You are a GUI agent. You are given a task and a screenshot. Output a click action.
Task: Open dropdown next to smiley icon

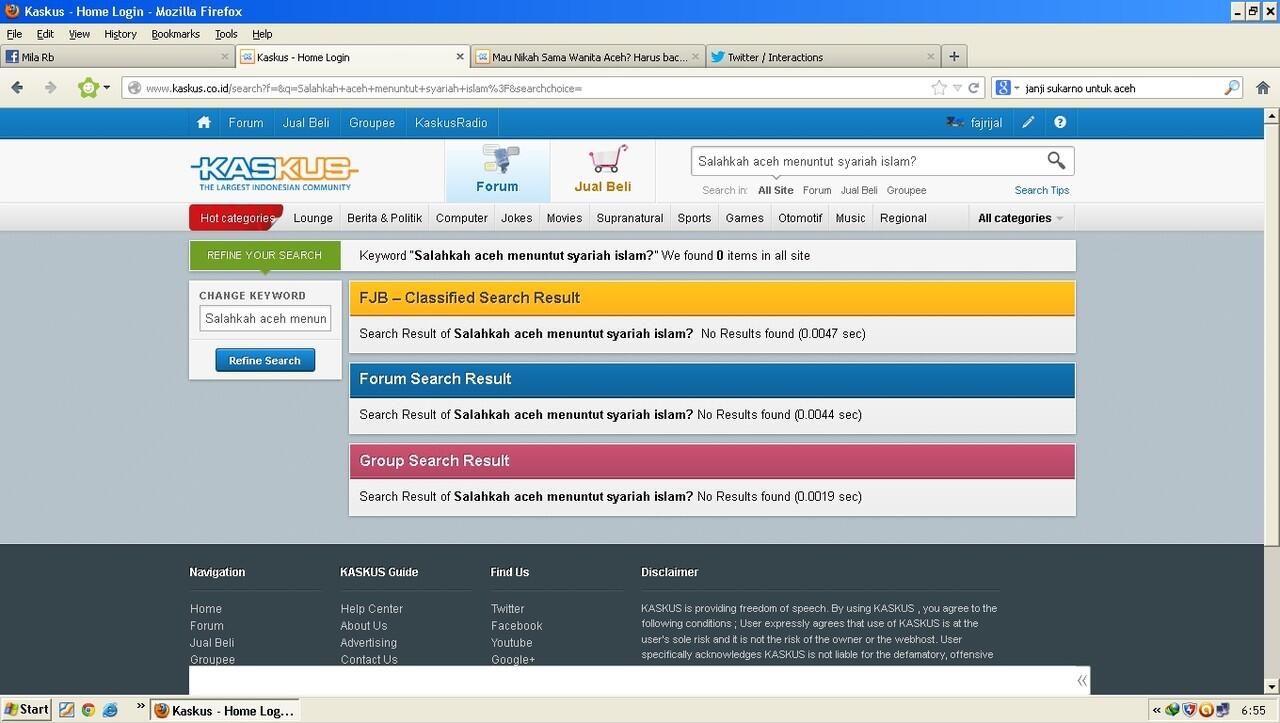click(x=107, y=88)
